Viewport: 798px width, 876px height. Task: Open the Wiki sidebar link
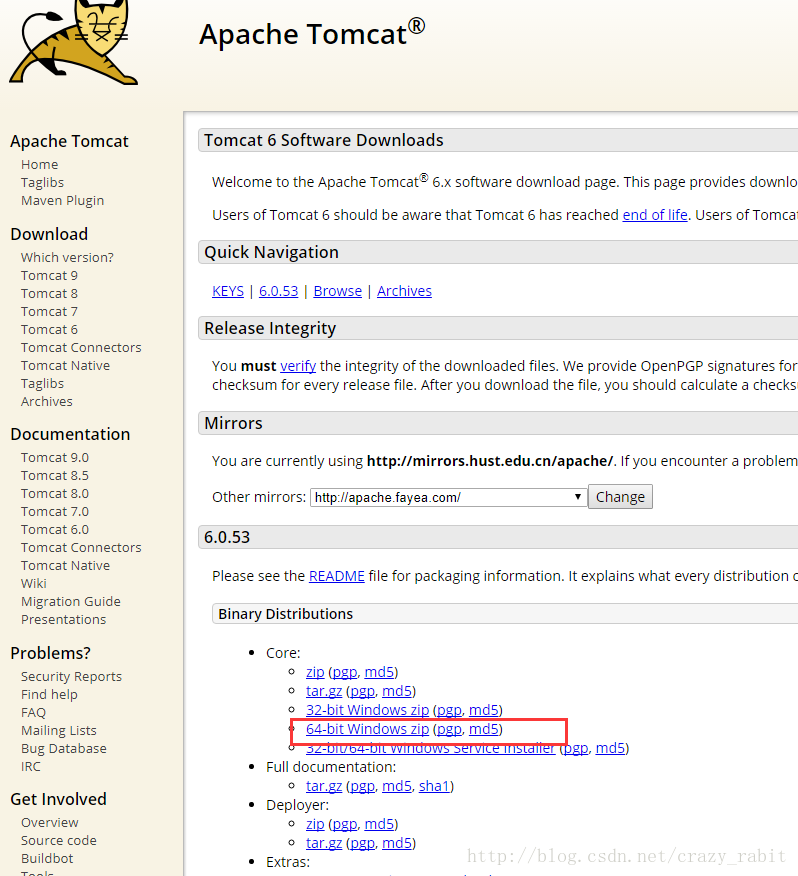pyautogui.click(x=34, y=583)
